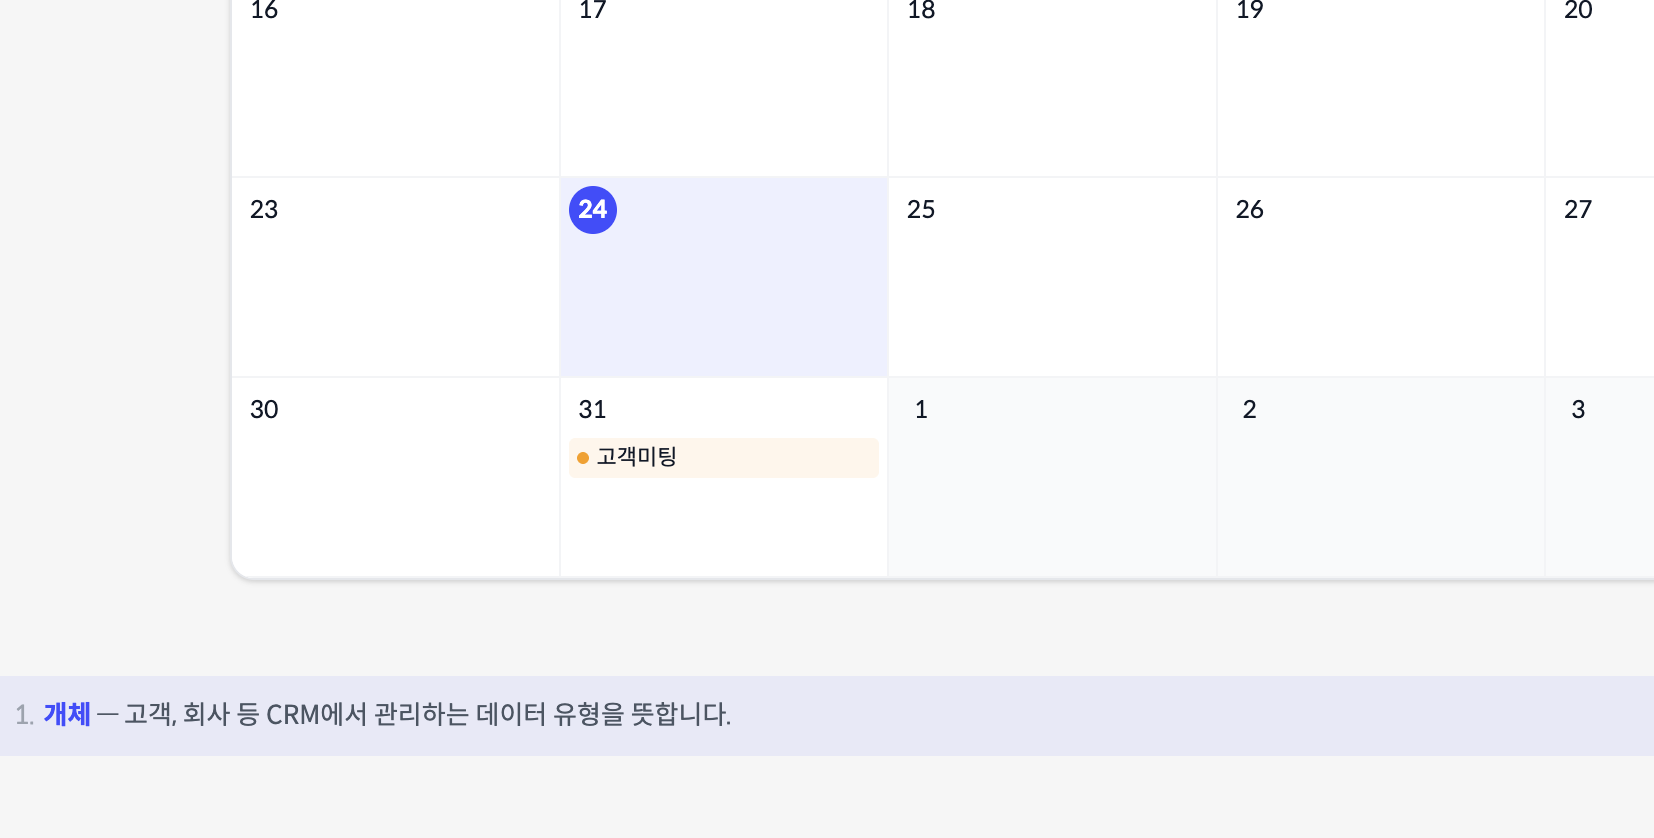Pick next month's day 3 cell
Image resolution: width=1654 pixels, height=838 pixels.
(1600, 477)
